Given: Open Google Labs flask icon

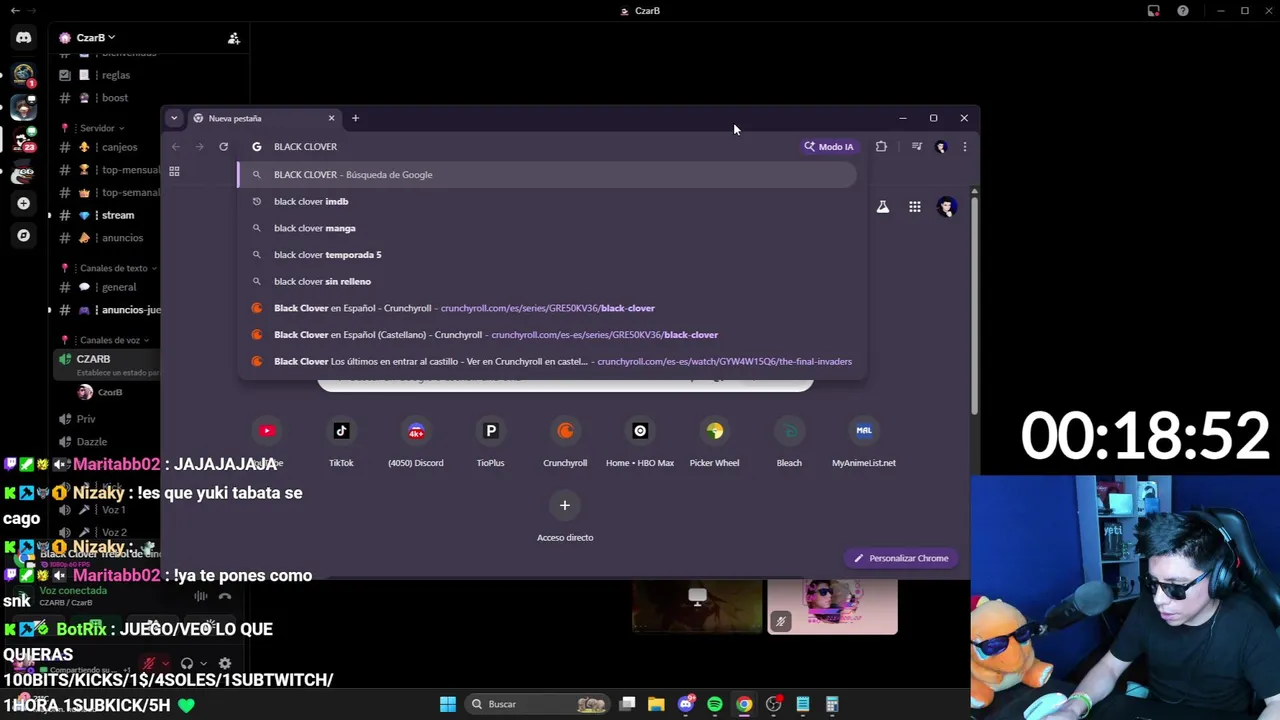Looking at the screenshot, I should (x=883, y=207).
